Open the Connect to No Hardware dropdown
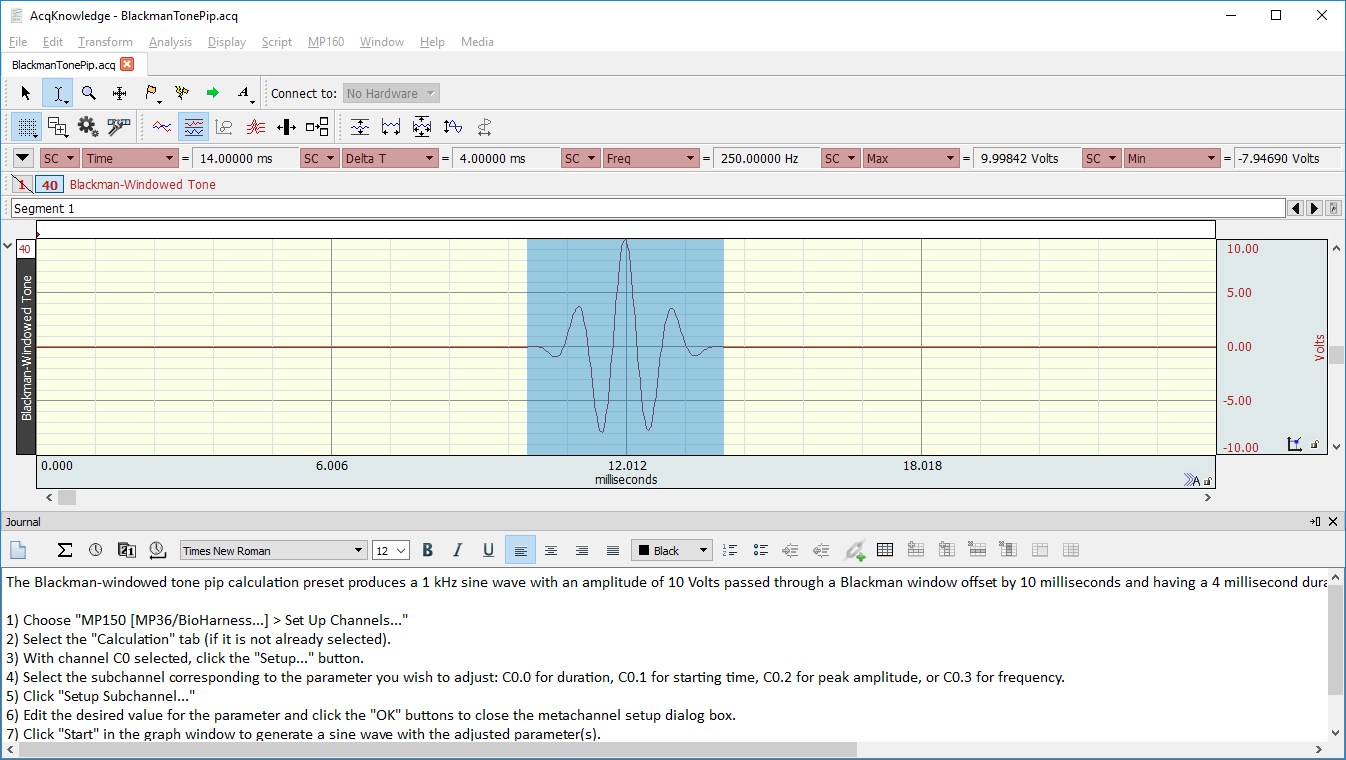 [x=391, y=93]
